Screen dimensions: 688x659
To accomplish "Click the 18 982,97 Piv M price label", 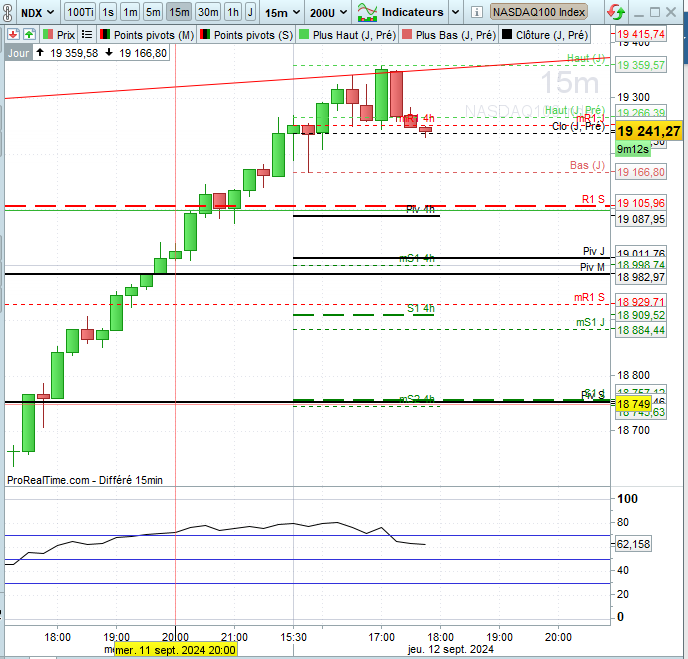I will (x=641, y=277).
